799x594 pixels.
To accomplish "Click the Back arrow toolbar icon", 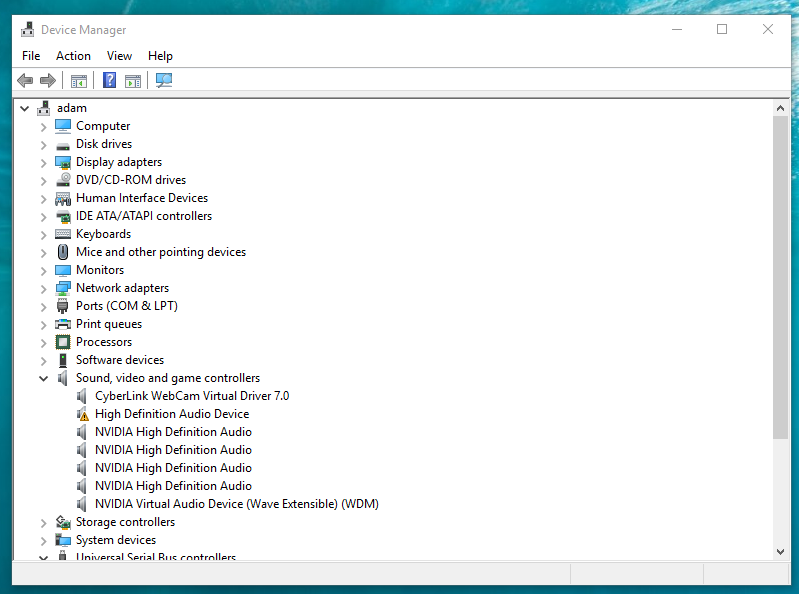I will pyautogui.click(x=25, y=80).
